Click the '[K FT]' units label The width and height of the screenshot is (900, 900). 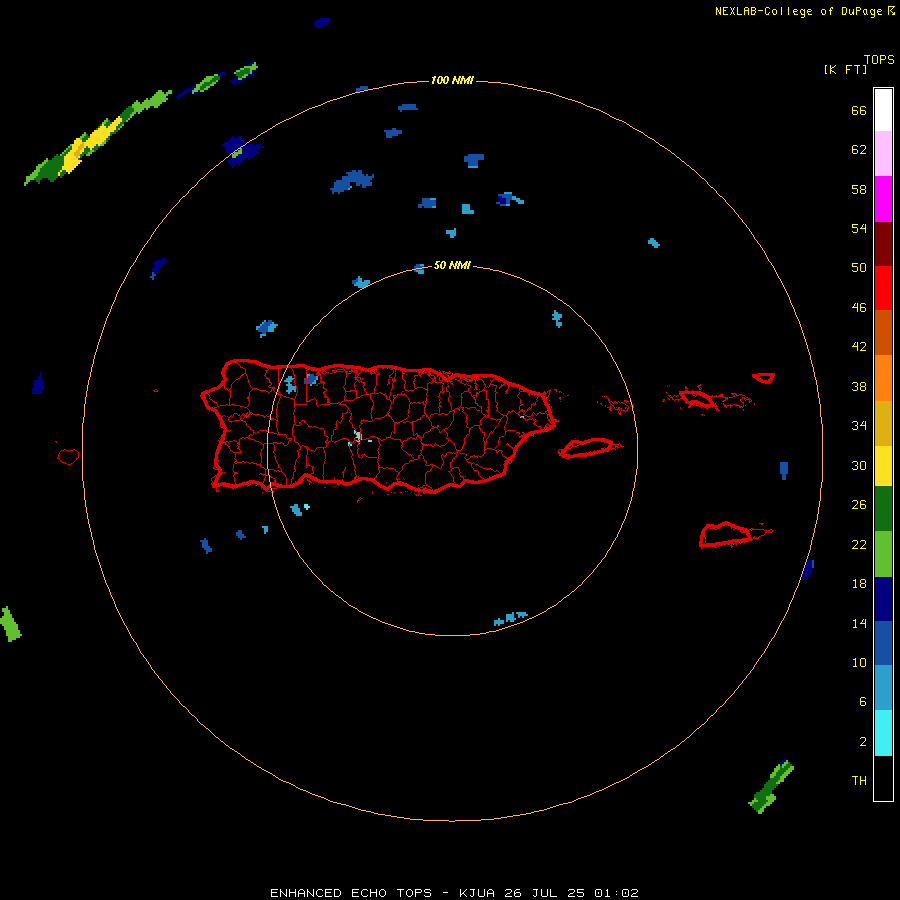click(x=845, y=70)
